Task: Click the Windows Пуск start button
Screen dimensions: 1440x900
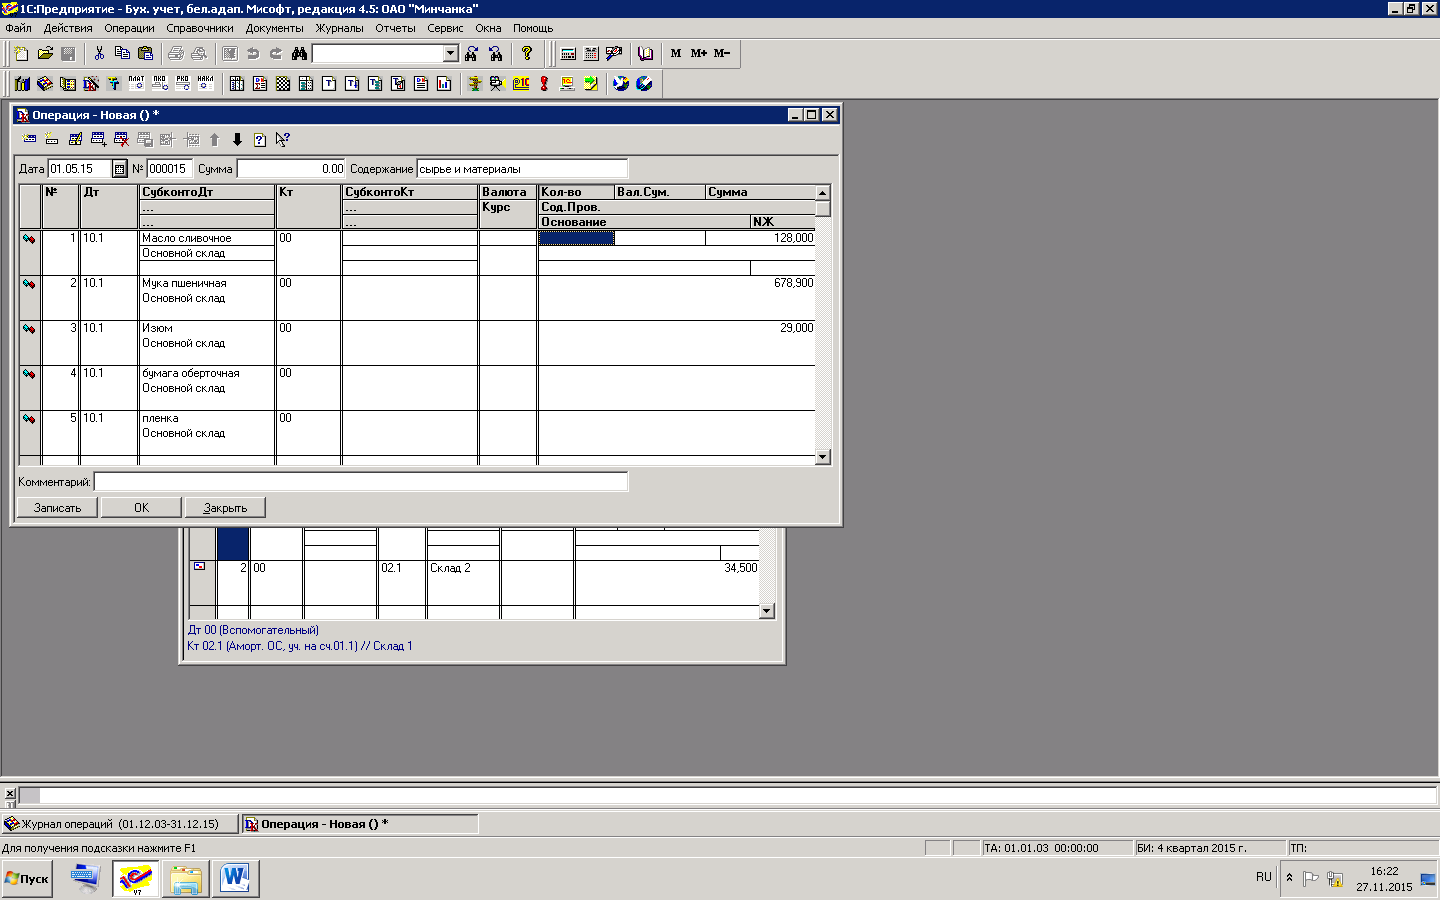Action: 27,879
